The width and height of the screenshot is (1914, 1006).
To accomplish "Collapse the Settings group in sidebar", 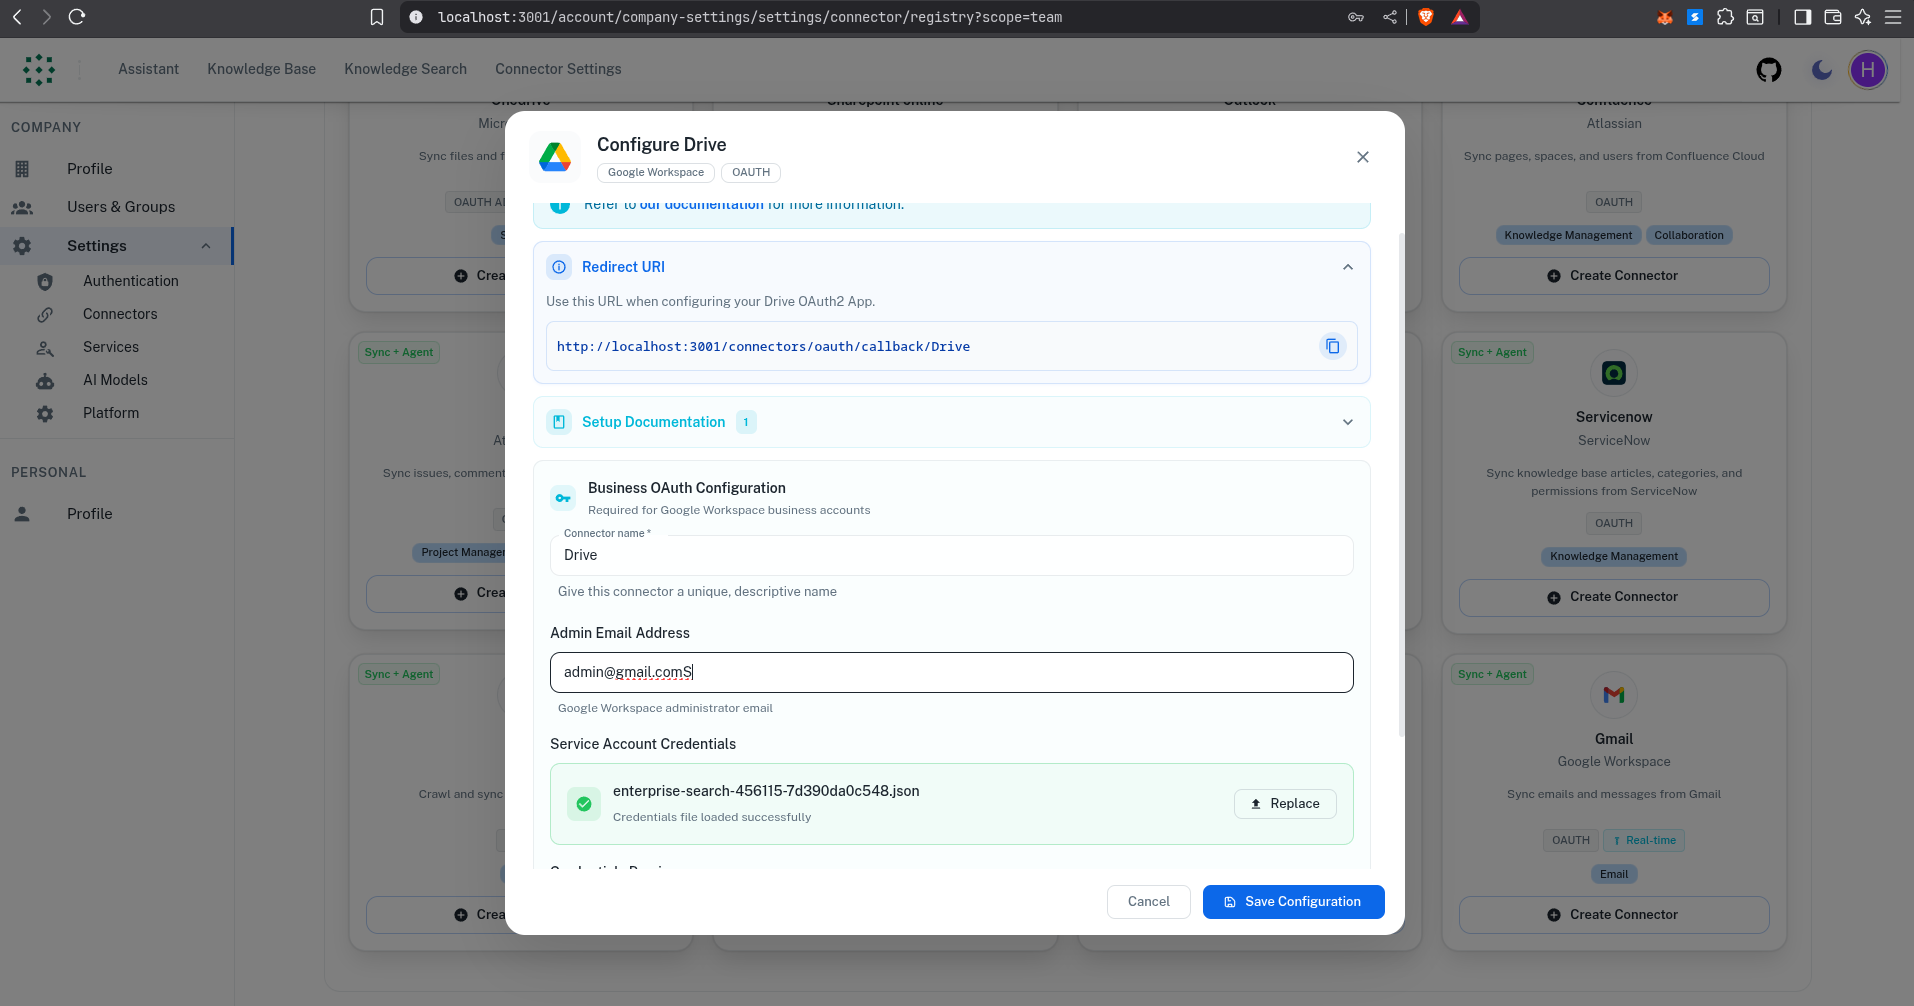I will coord(206,245).
